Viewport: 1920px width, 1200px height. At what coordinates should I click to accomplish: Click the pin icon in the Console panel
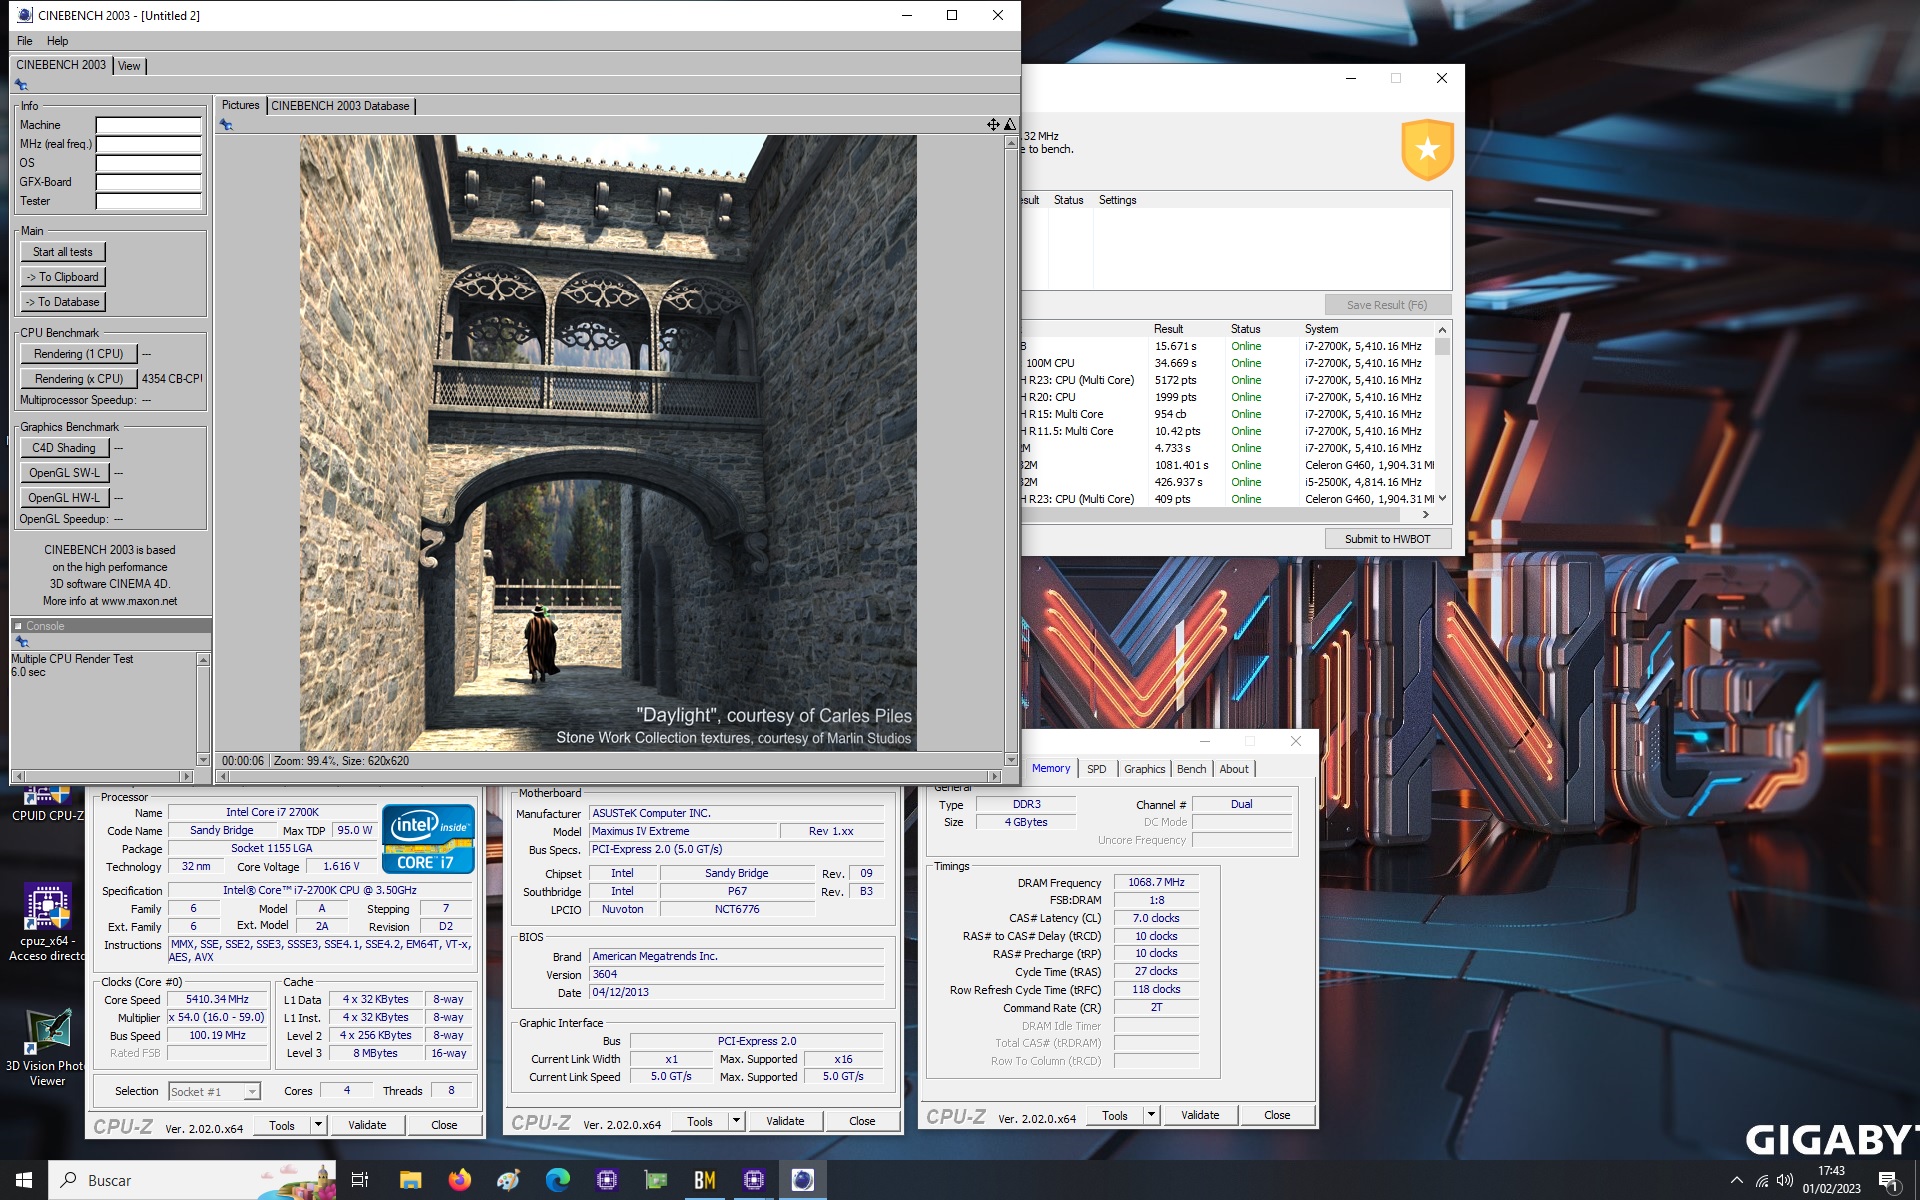(x=21, y=642)
